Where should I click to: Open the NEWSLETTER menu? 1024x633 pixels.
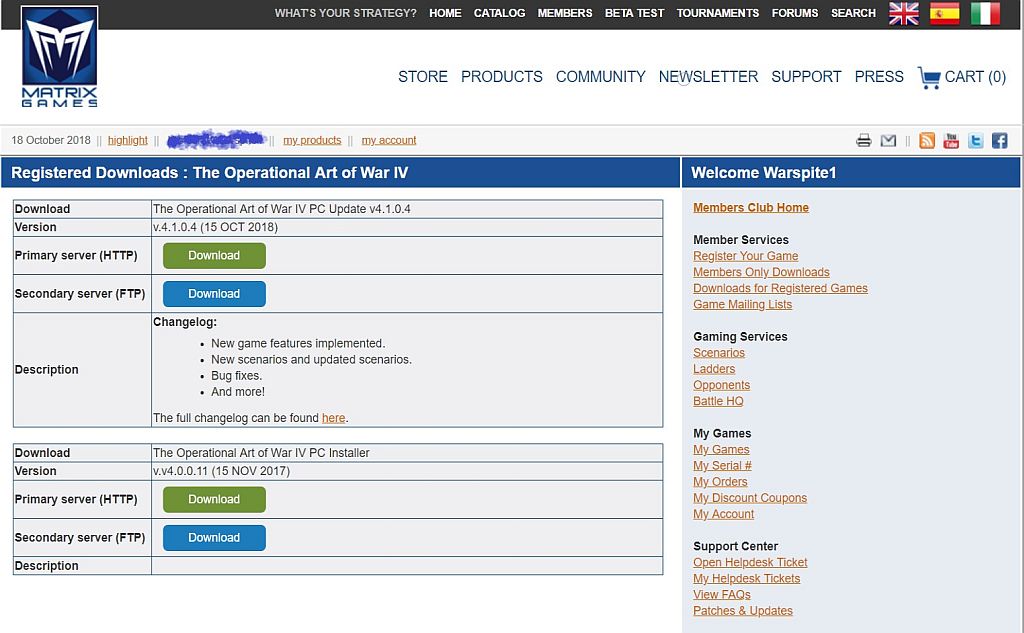point(709,77)
